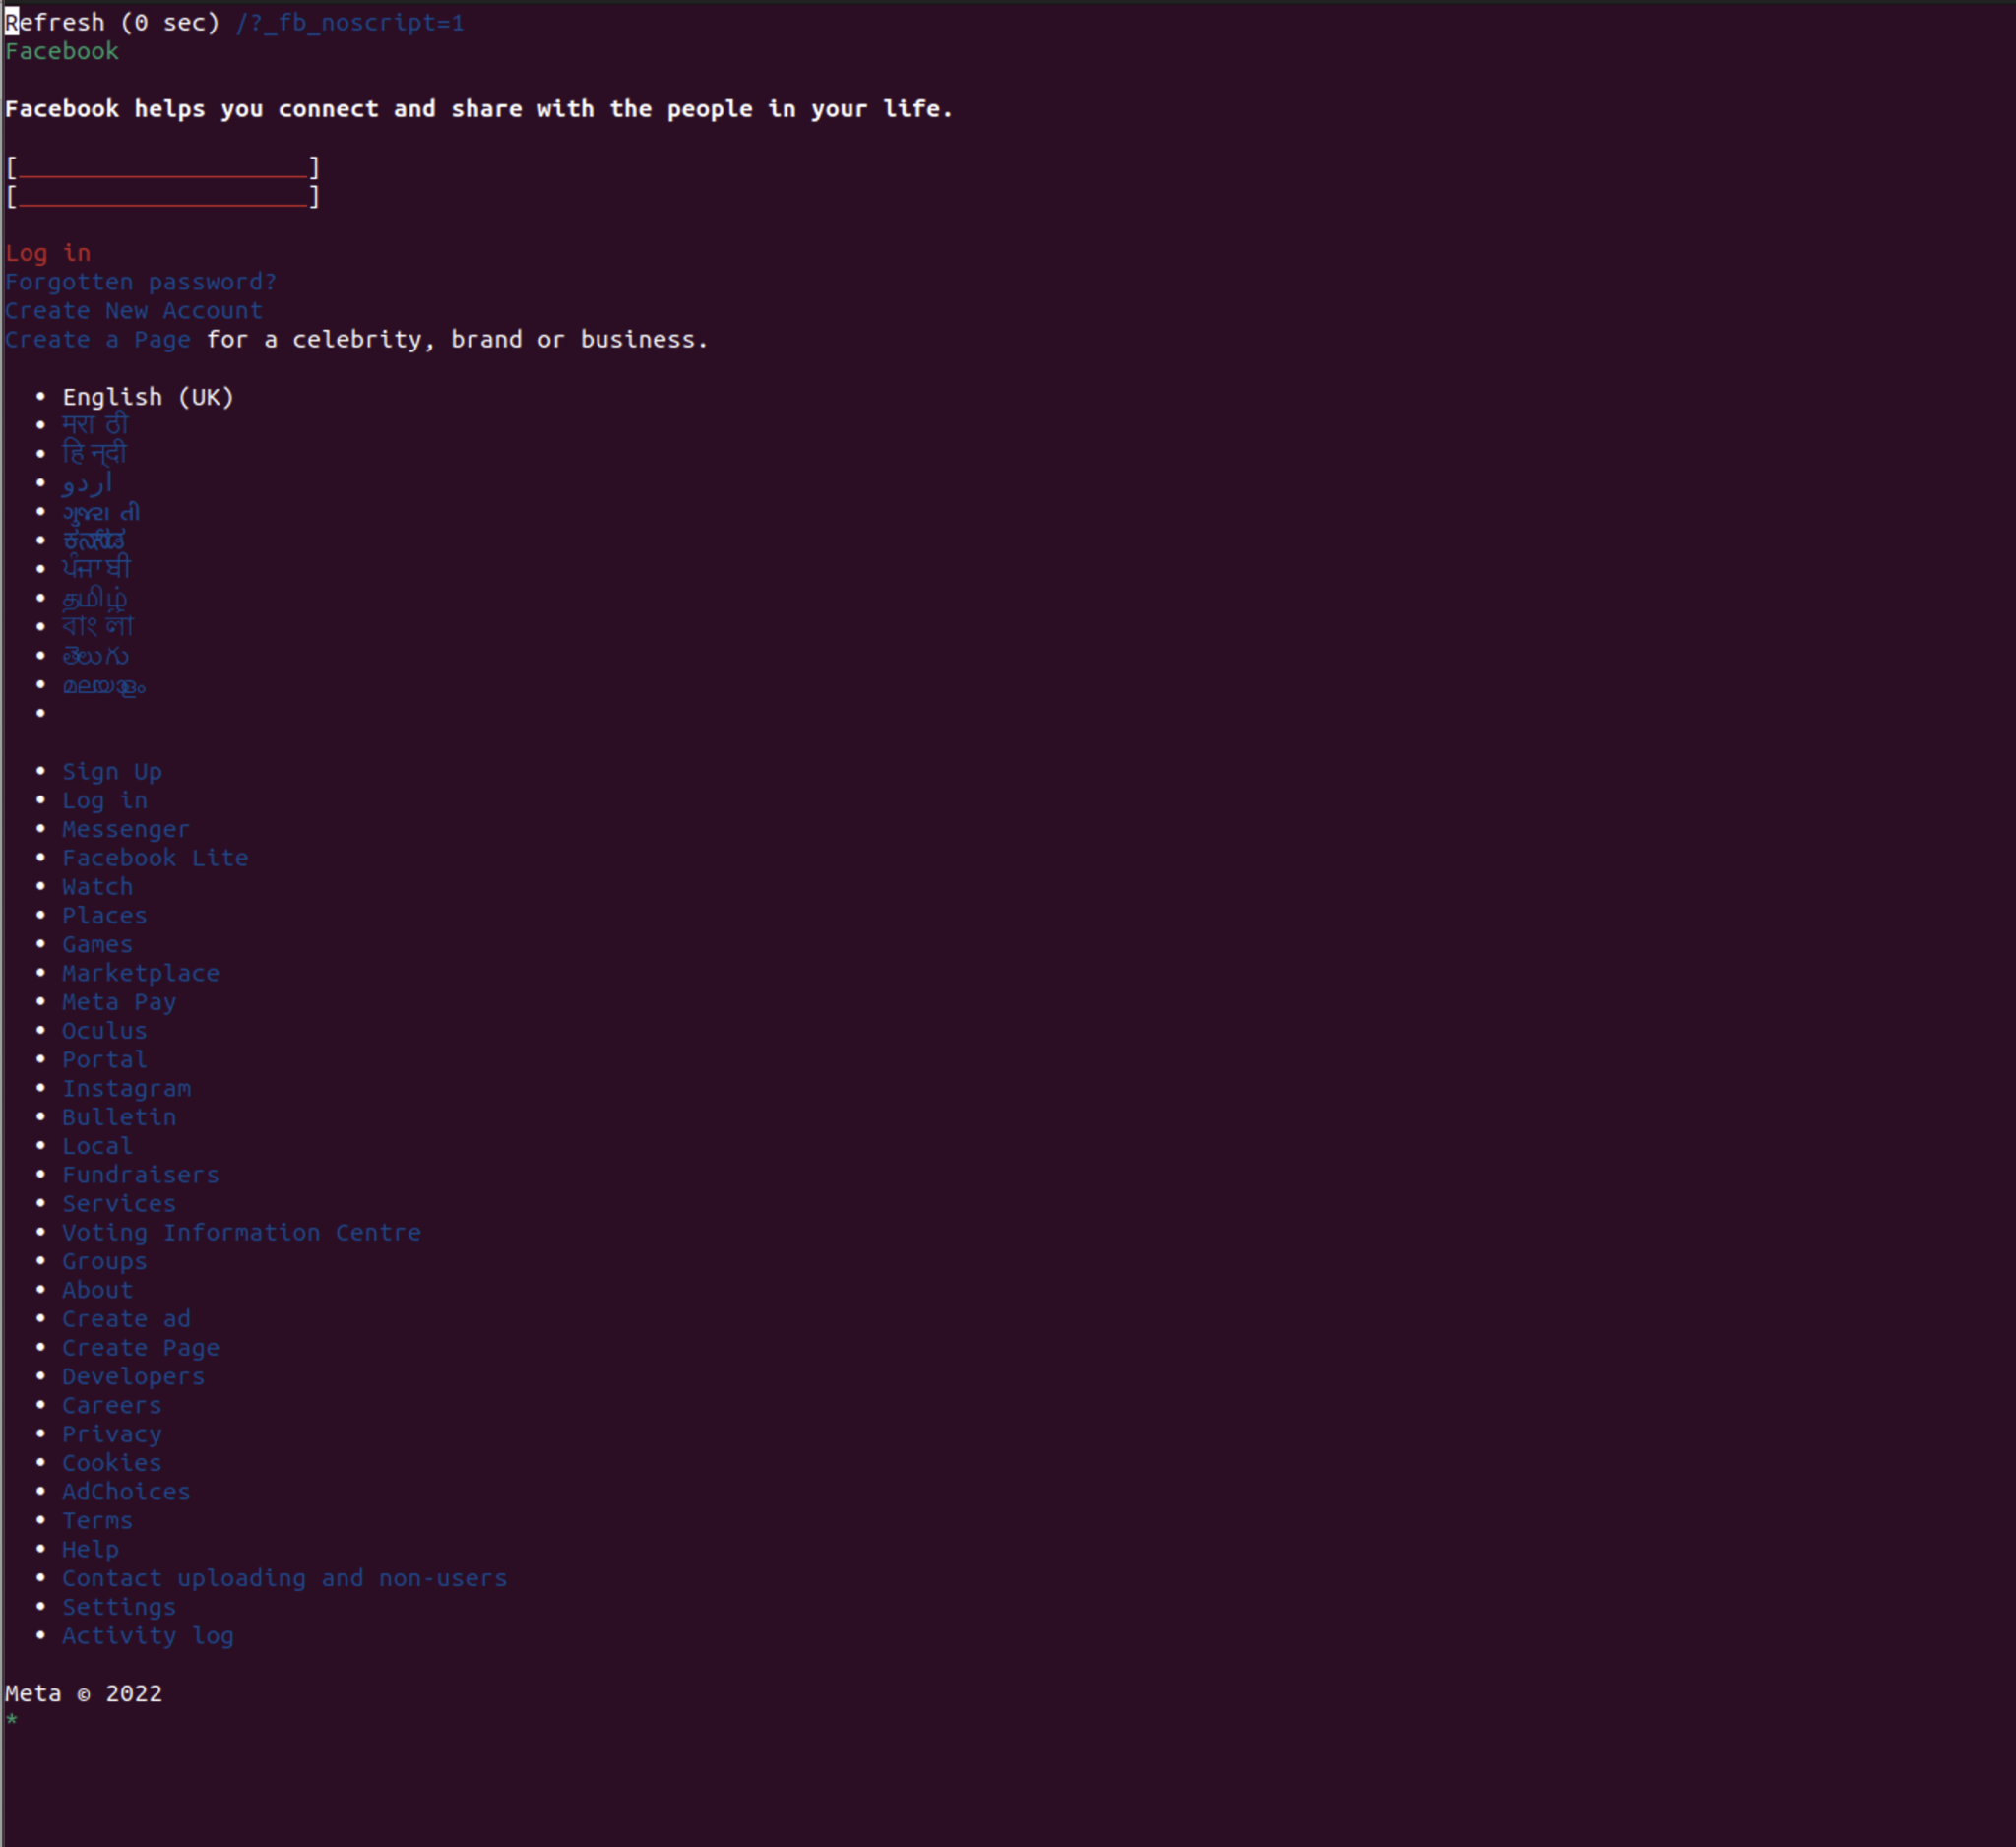Open the Settings link
2016x1847 pixels.
pos(119,1607)
